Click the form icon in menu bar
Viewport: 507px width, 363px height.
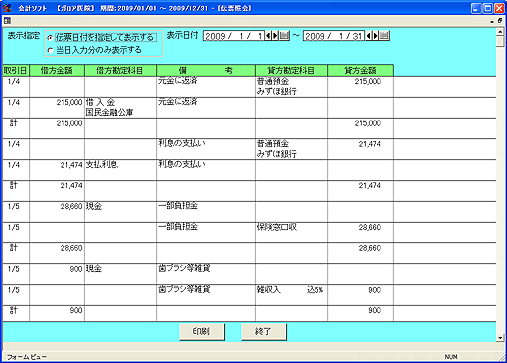click(x=7, y=21)
